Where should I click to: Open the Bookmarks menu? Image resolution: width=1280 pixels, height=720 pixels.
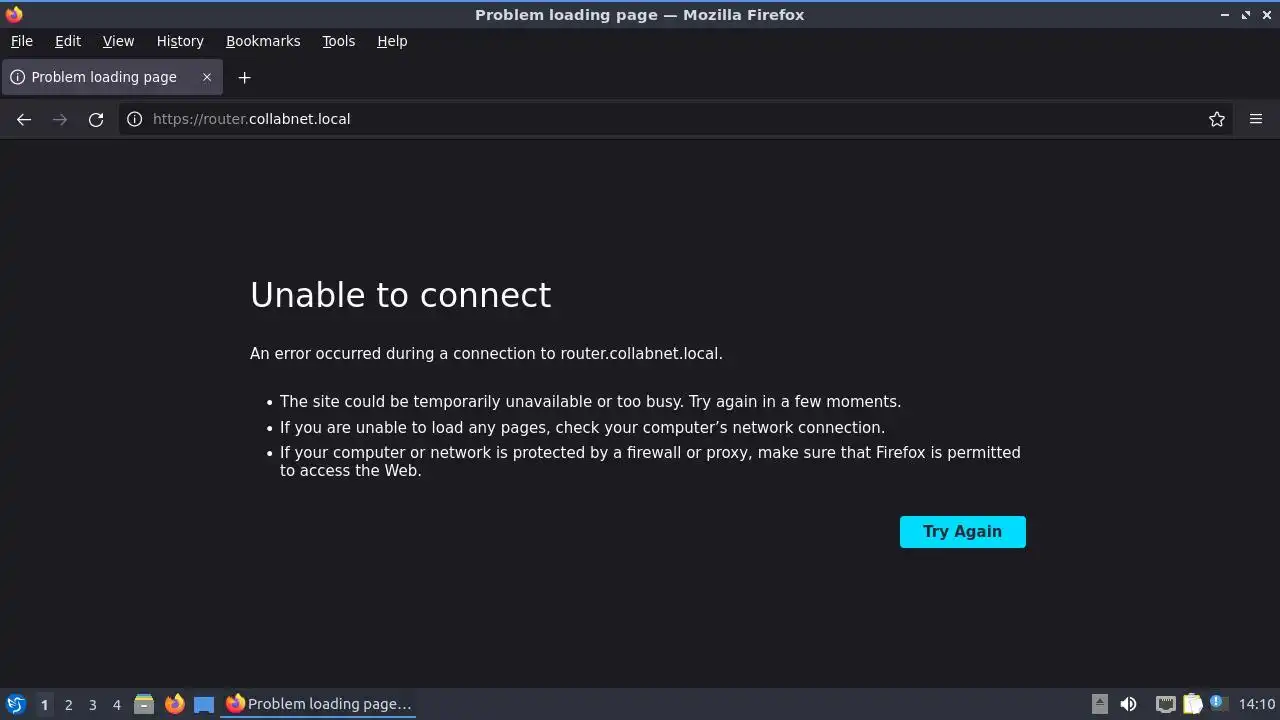tap(263, 41)
